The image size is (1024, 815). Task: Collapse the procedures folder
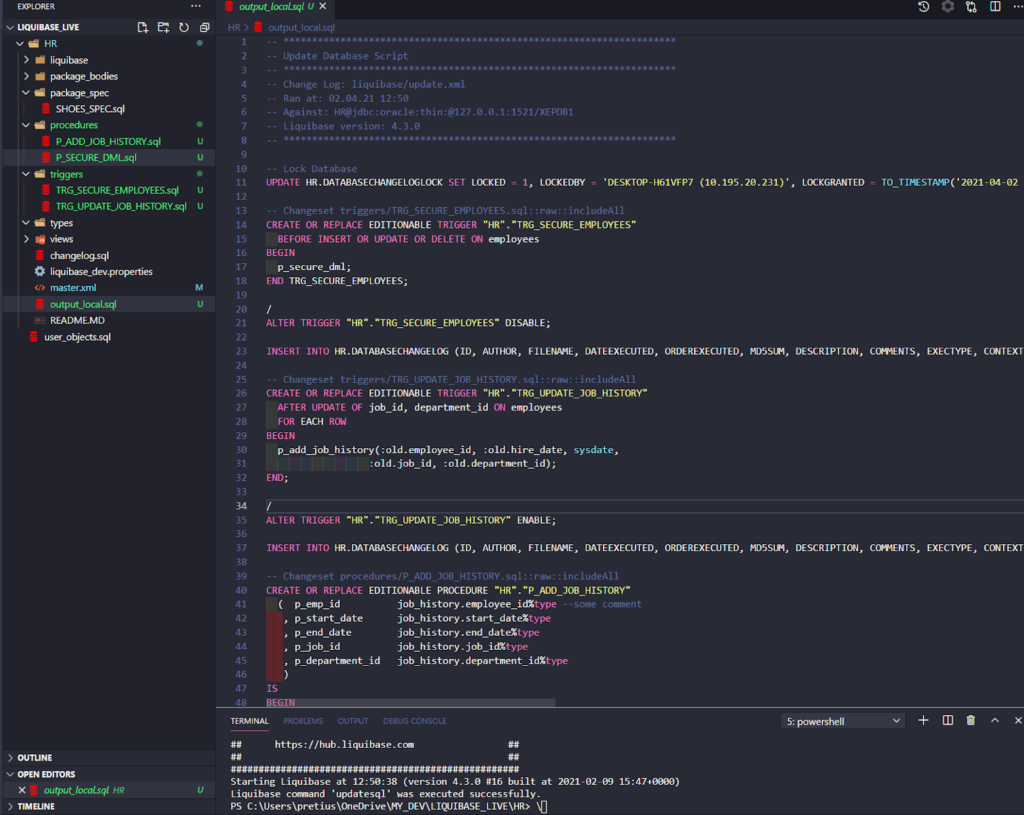coord(26,125)
